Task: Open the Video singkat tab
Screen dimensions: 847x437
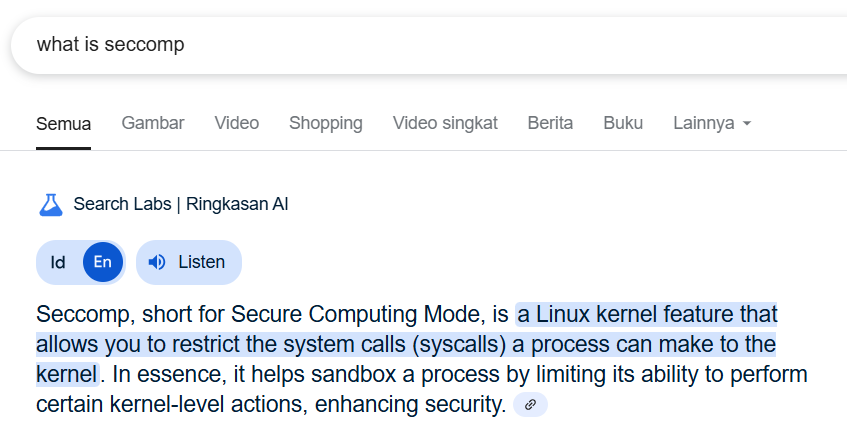Action: 445,123
